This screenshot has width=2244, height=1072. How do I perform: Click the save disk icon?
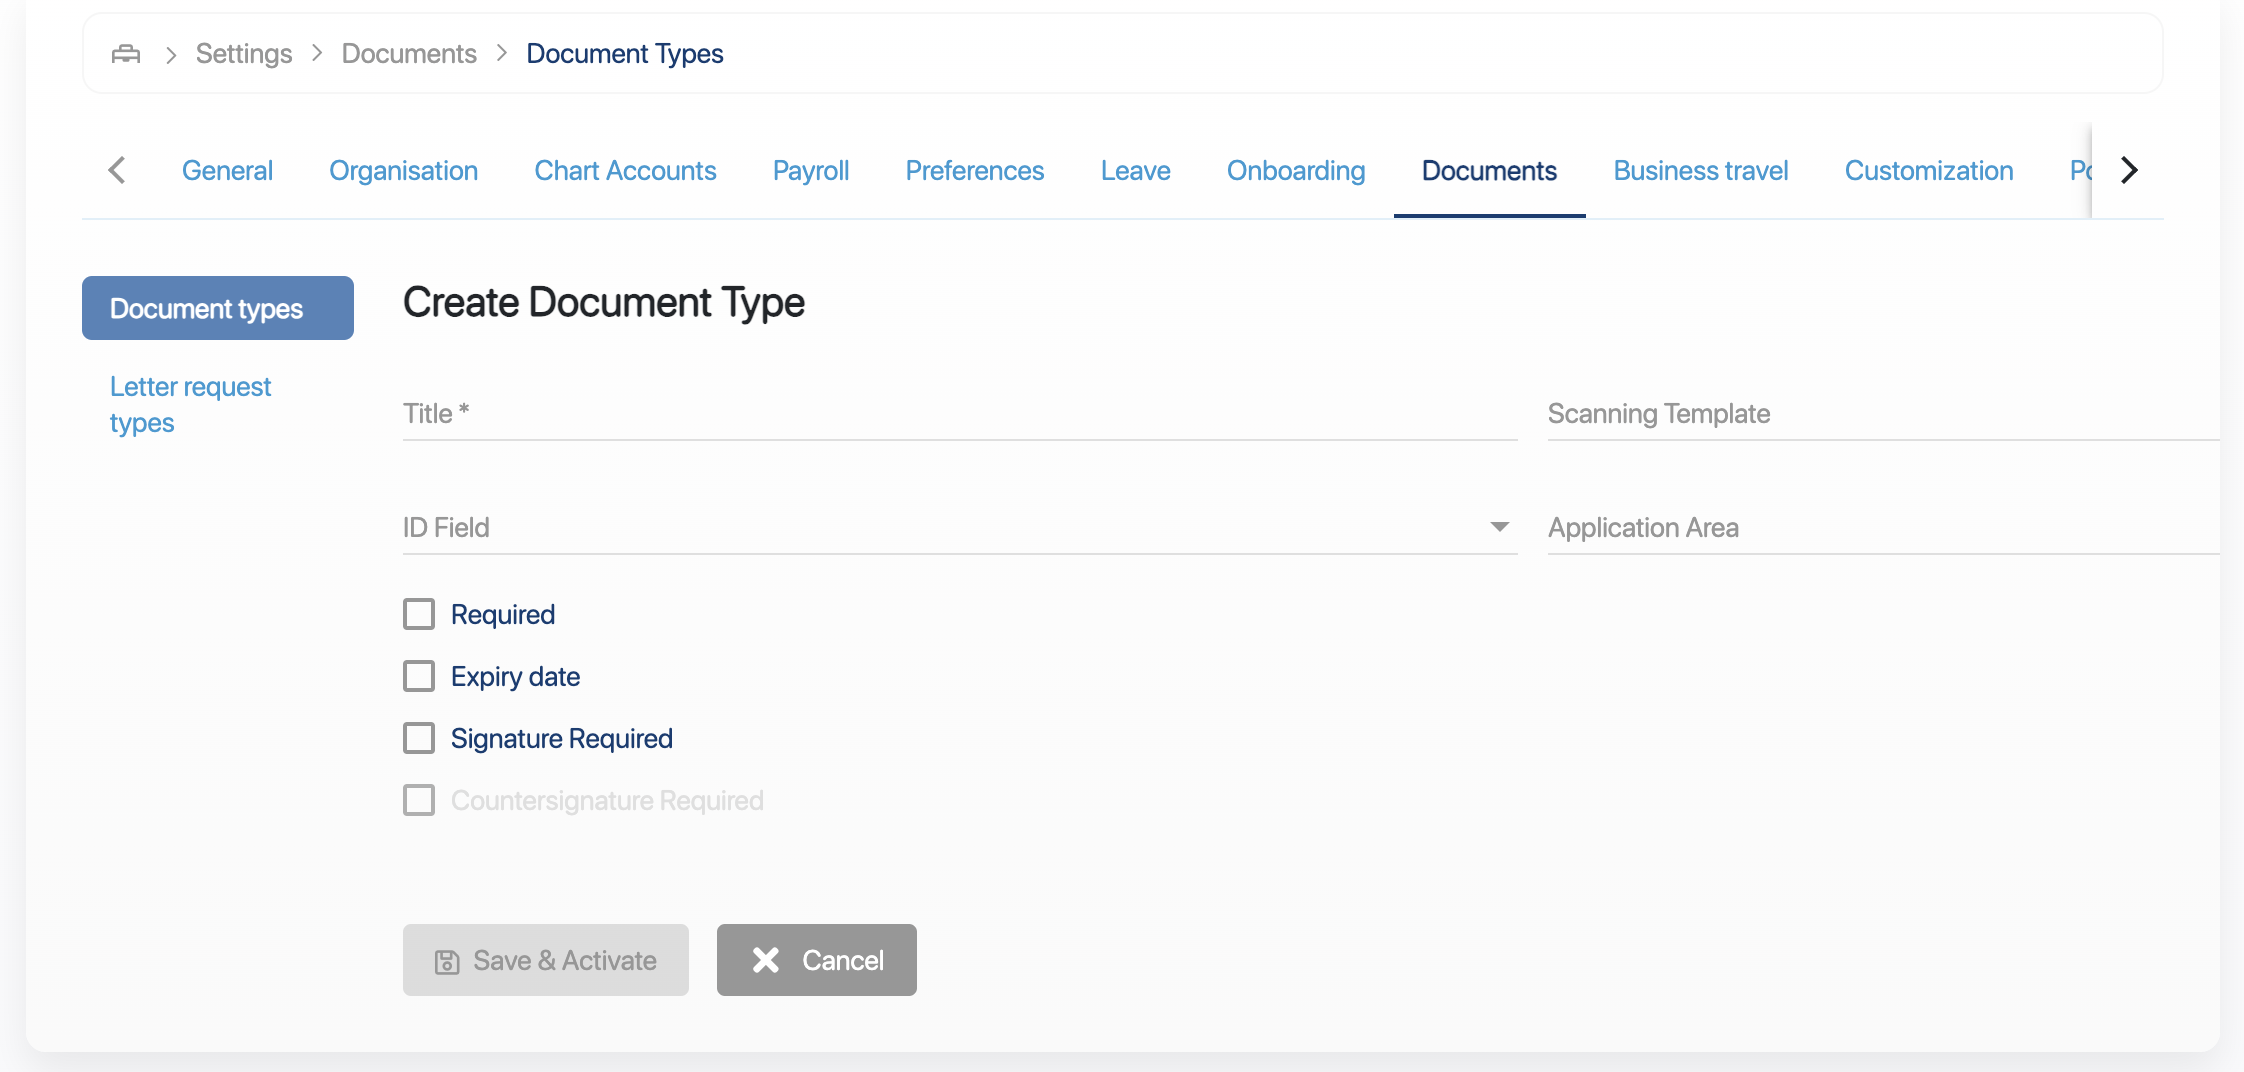pyautogui.click(x=447, y=961)
